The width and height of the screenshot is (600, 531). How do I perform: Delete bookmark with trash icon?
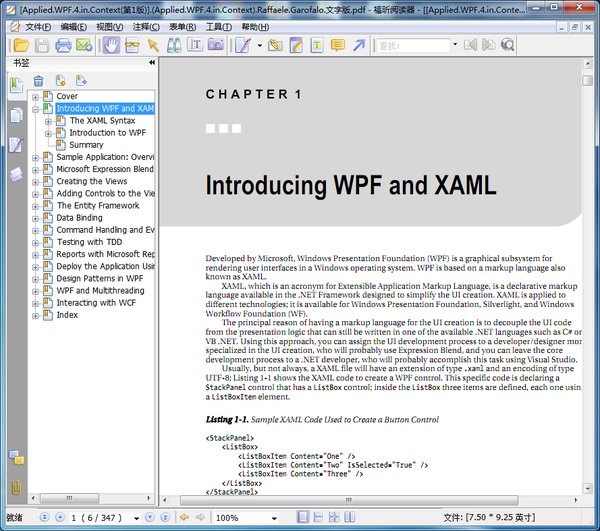pyautogui.click(x=38, y=81)
